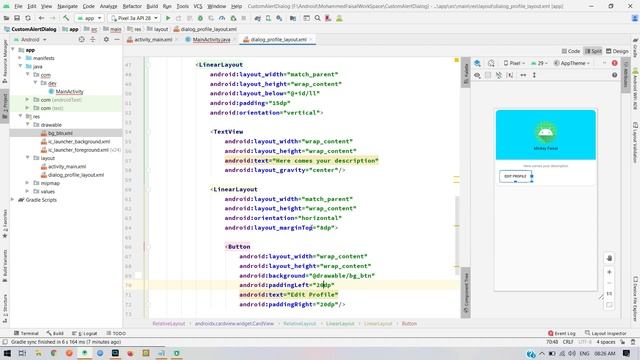Viewport: 640px width, 360px height.
Task: Select bg_btn.xml in project tree
Action: 60,133
